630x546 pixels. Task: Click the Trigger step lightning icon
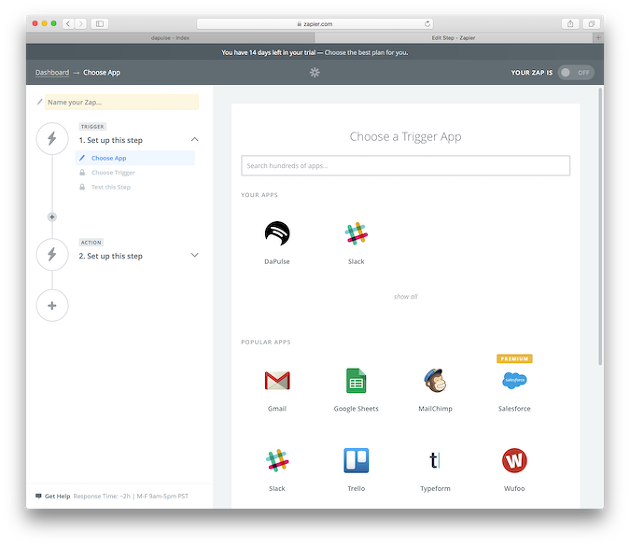point(52,139)
